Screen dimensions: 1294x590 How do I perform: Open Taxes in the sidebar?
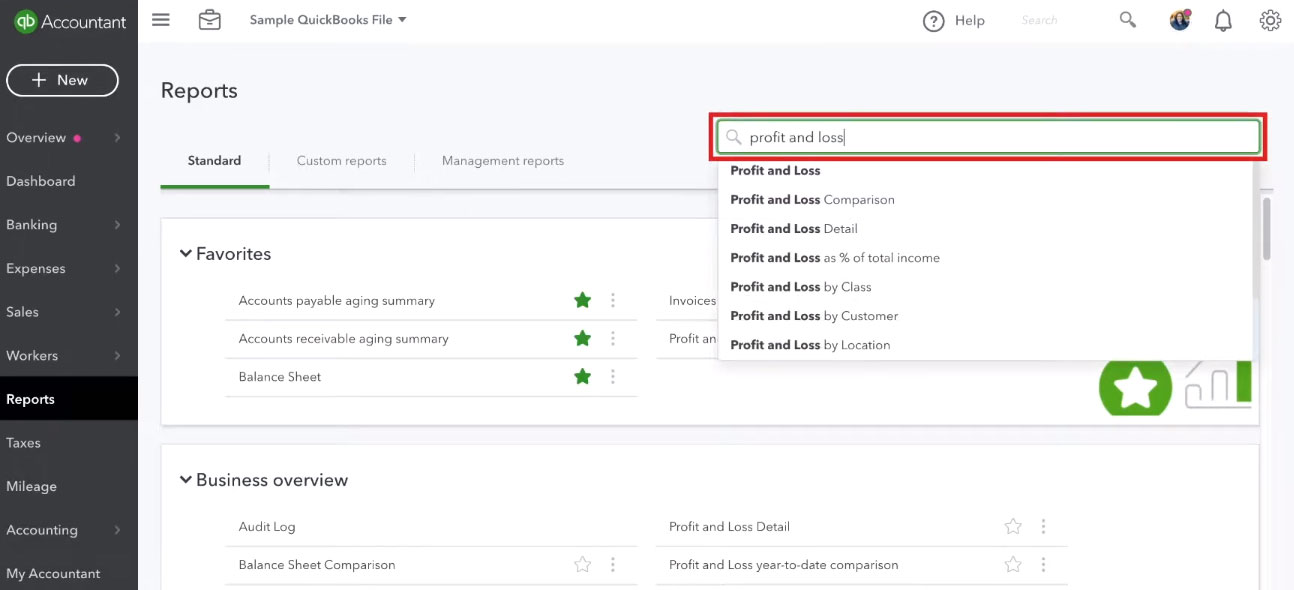click(x=23, y=443)
